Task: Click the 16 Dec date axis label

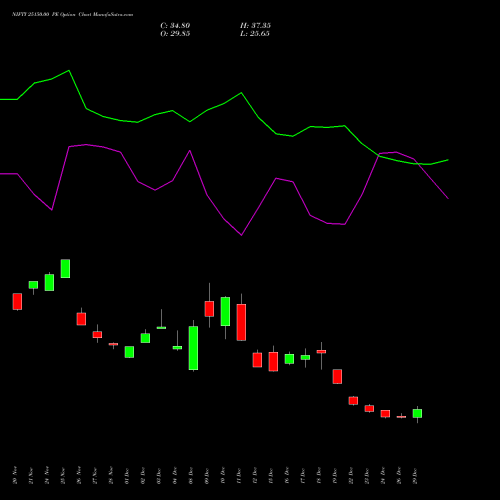Action: pos(287,475)
